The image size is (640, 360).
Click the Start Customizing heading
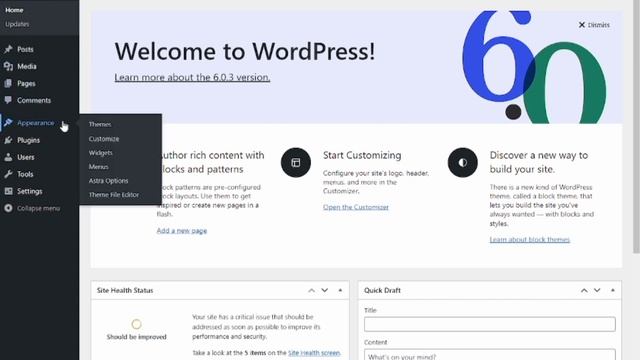point(362,155)
